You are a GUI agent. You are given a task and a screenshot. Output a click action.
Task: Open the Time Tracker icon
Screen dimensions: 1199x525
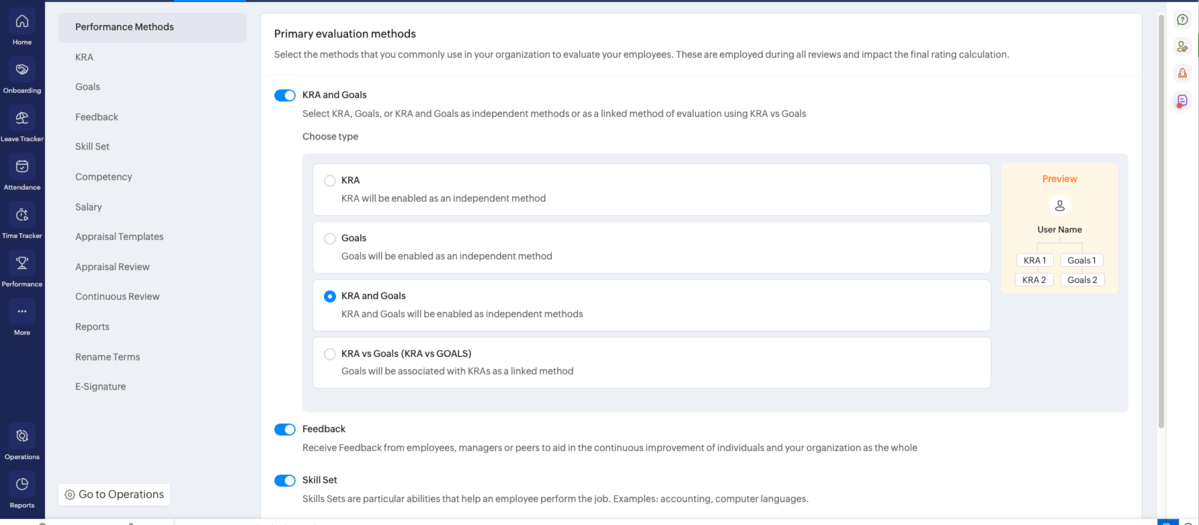22,215
